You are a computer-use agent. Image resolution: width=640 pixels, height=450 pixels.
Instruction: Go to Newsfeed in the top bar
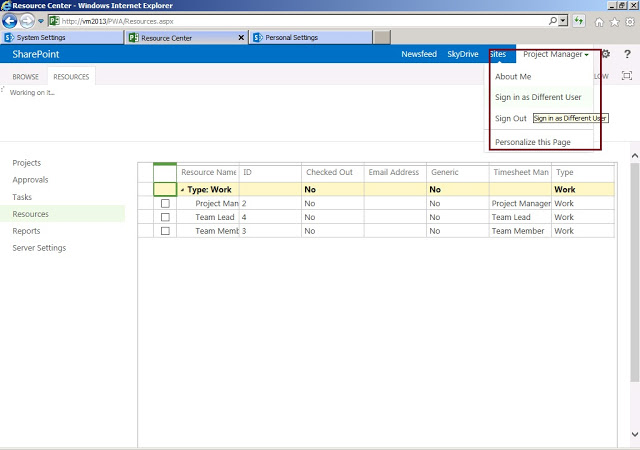(x=418, y=55)
